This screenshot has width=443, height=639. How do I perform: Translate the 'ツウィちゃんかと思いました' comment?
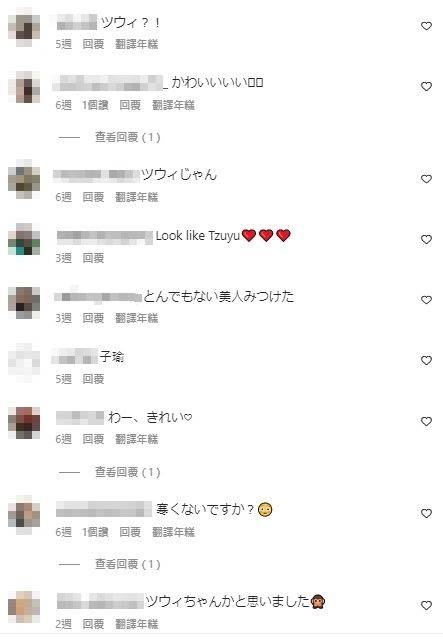(137, 624)
